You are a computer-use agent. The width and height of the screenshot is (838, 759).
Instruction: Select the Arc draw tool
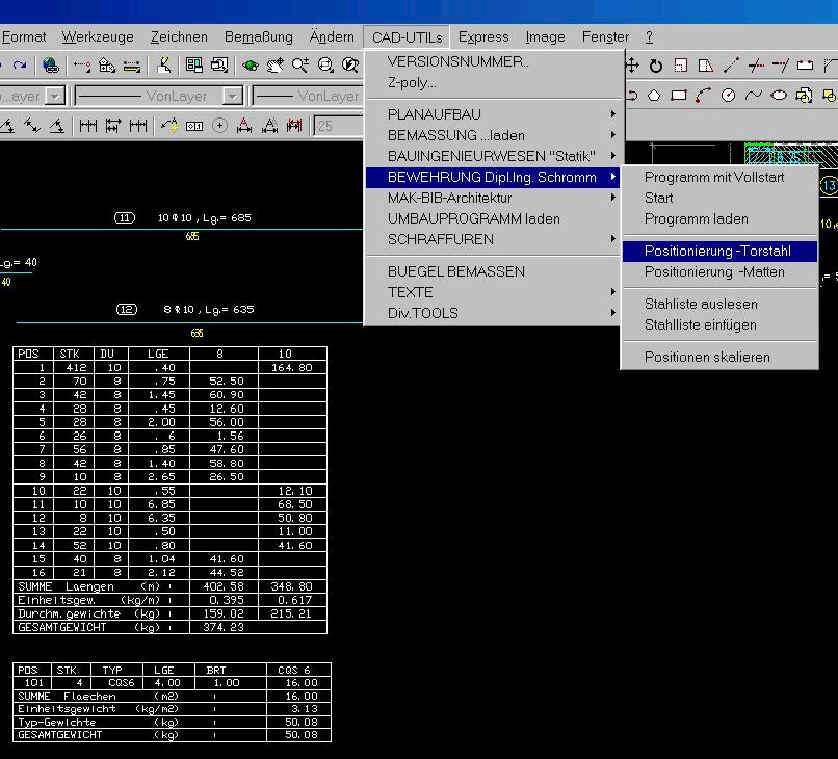tap(703, 96)
